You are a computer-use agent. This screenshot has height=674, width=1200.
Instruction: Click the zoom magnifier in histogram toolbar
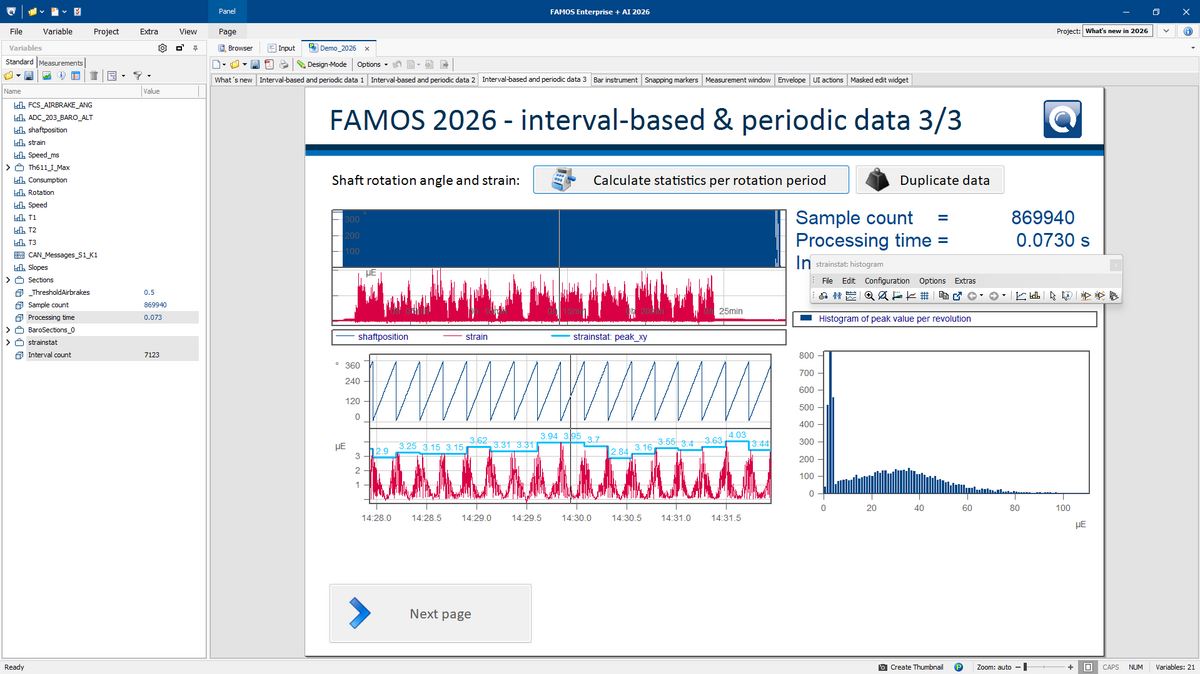coord(870,296)
